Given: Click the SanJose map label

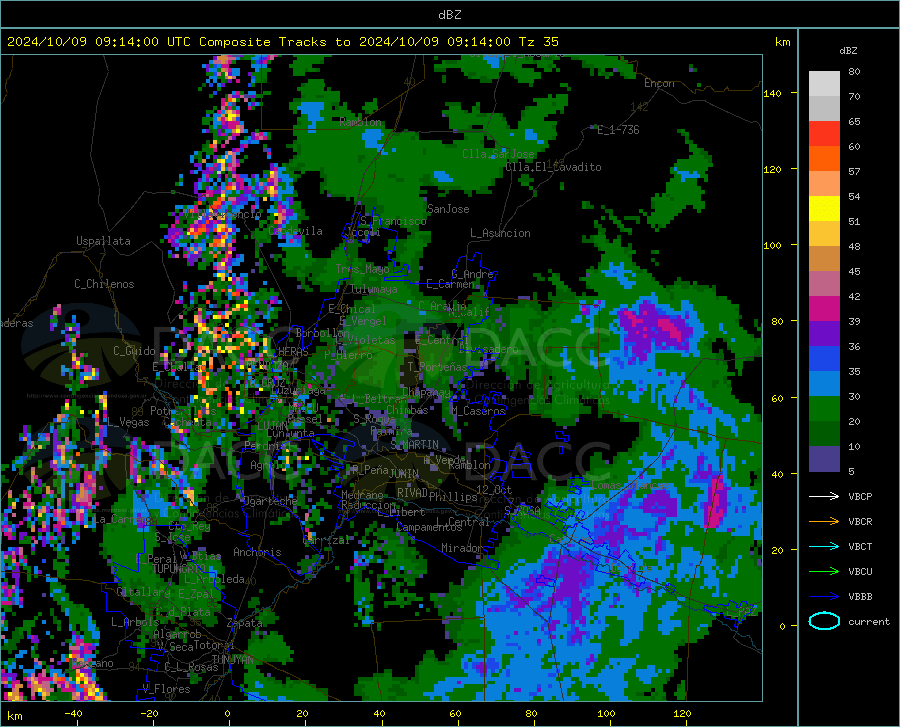Looking at the screenshot, I should click(x=448, y=209).
